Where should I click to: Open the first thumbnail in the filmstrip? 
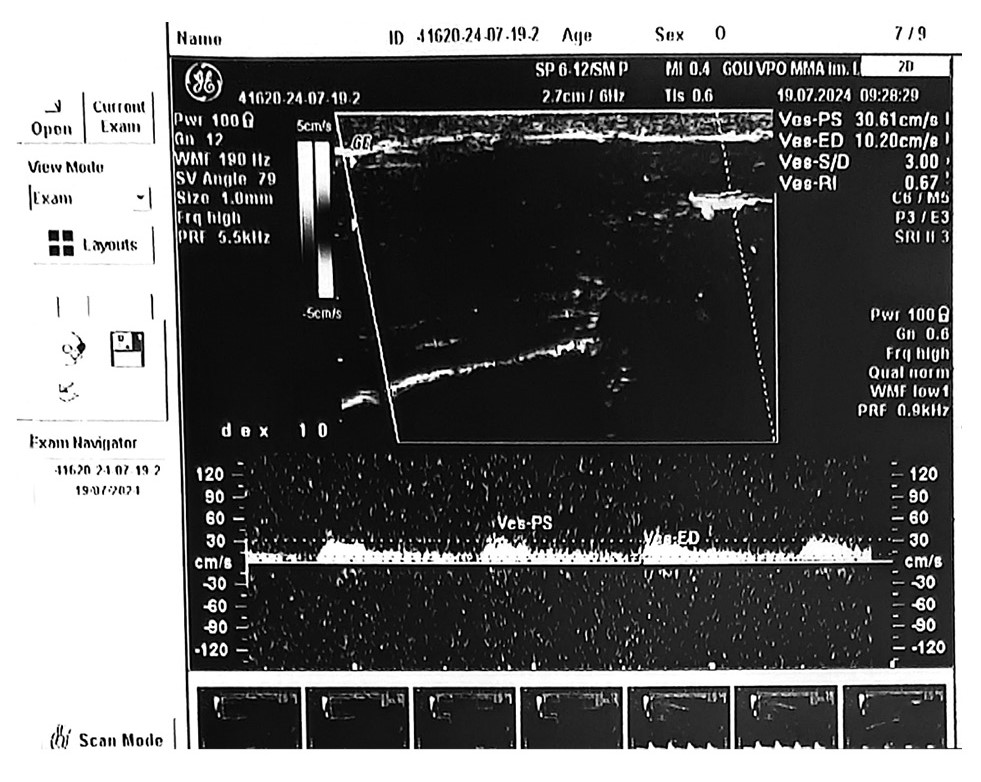pyautogui.click(x=249, y=717)
